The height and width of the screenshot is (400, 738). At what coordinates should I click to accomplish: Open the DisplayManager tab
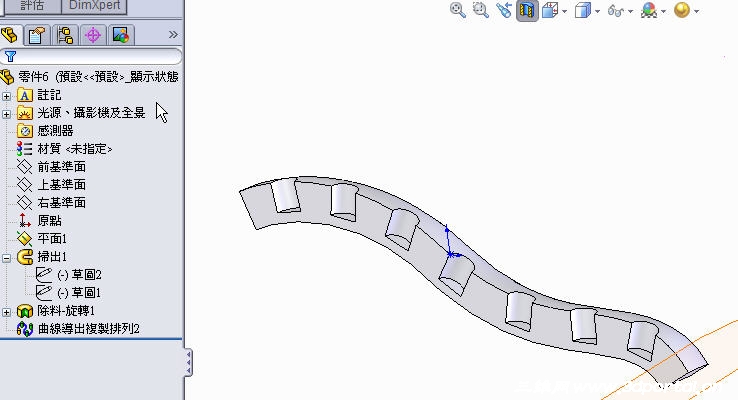[121, 35]
